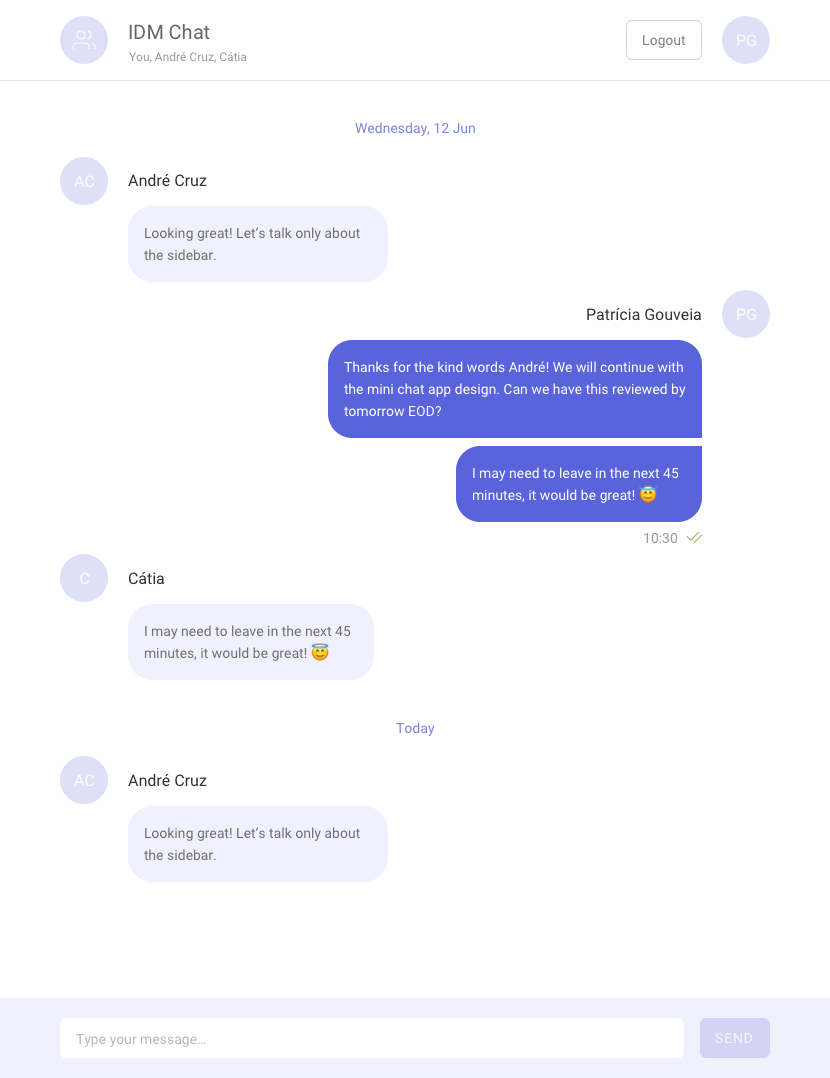Click the SEND button
This screenshot has height=1078, width=830.
734,1038
